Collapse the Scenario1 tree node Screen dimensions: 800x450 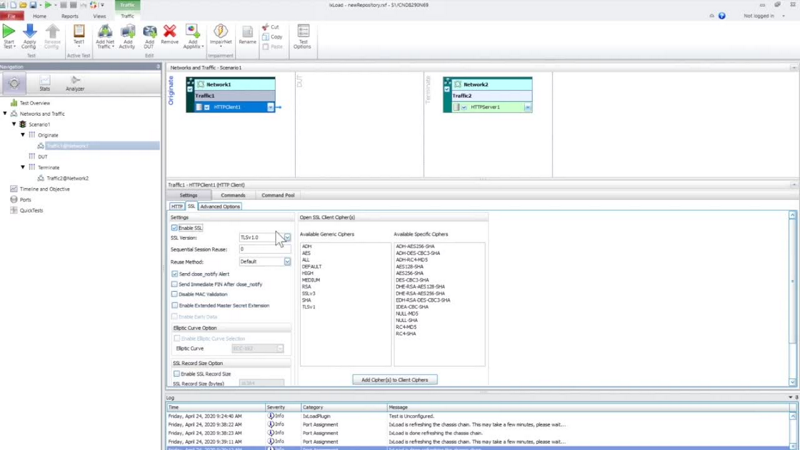click(x=14, y=124)
